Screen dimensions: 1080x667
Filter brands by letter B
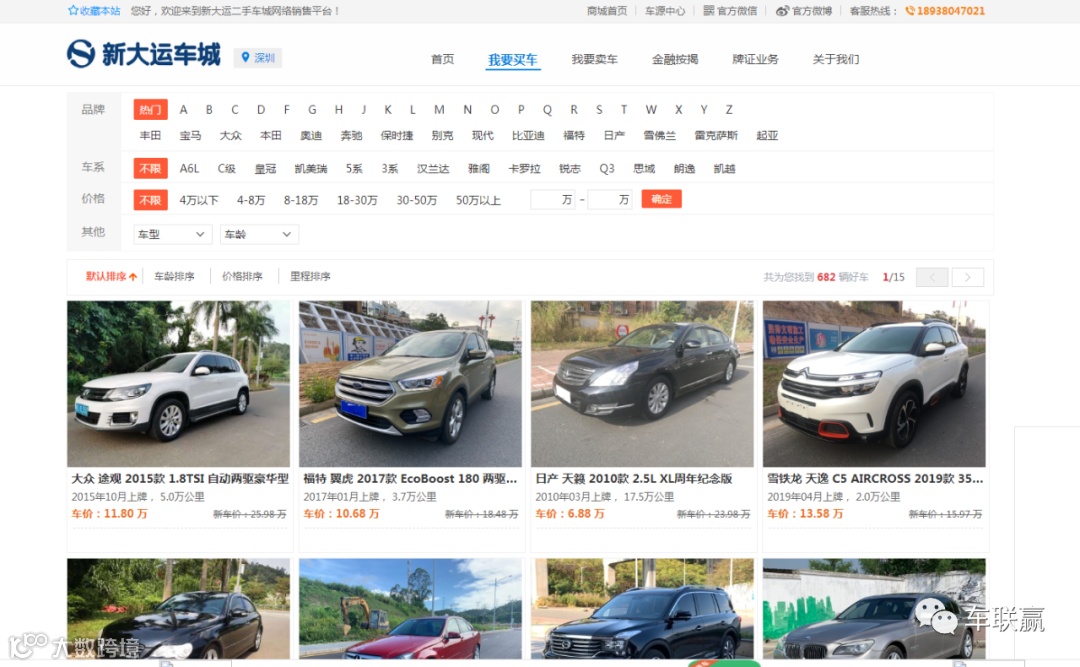pyautogui.click(x=209, y=110)
